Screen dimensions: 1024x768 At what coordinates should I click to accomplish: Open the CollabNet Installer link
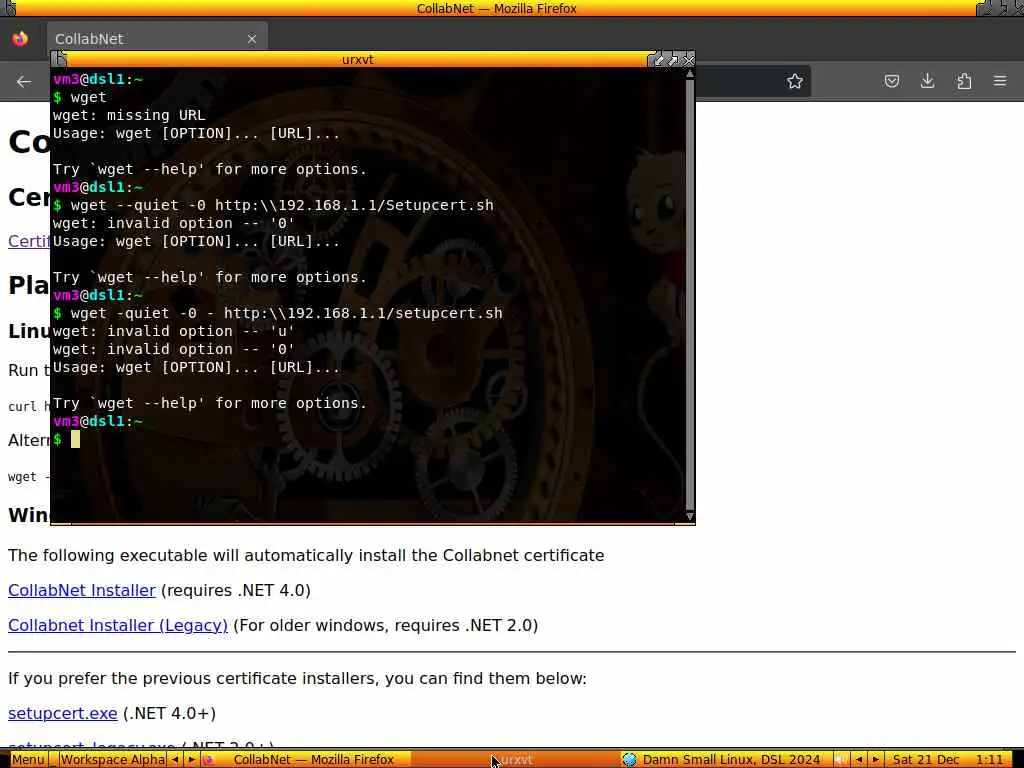pyautogui.click(x=82, y=590)
